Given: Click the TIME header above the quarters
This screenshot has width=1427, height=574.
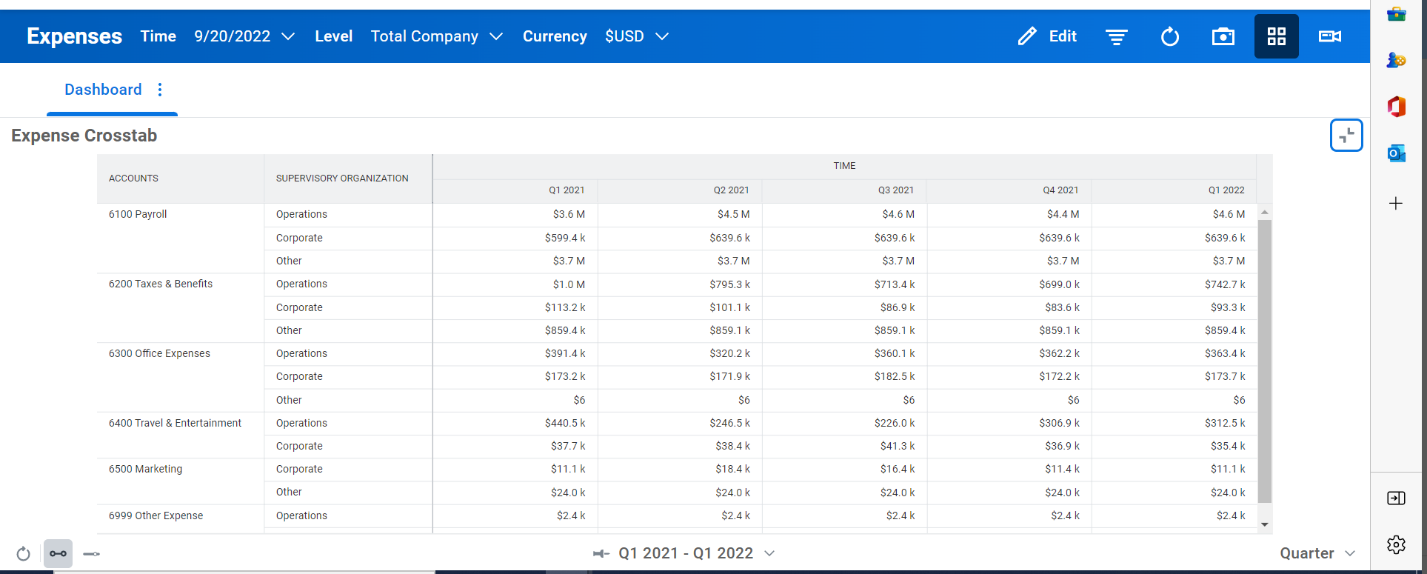Looking at the screenshot, I should [x=844, y=166].
